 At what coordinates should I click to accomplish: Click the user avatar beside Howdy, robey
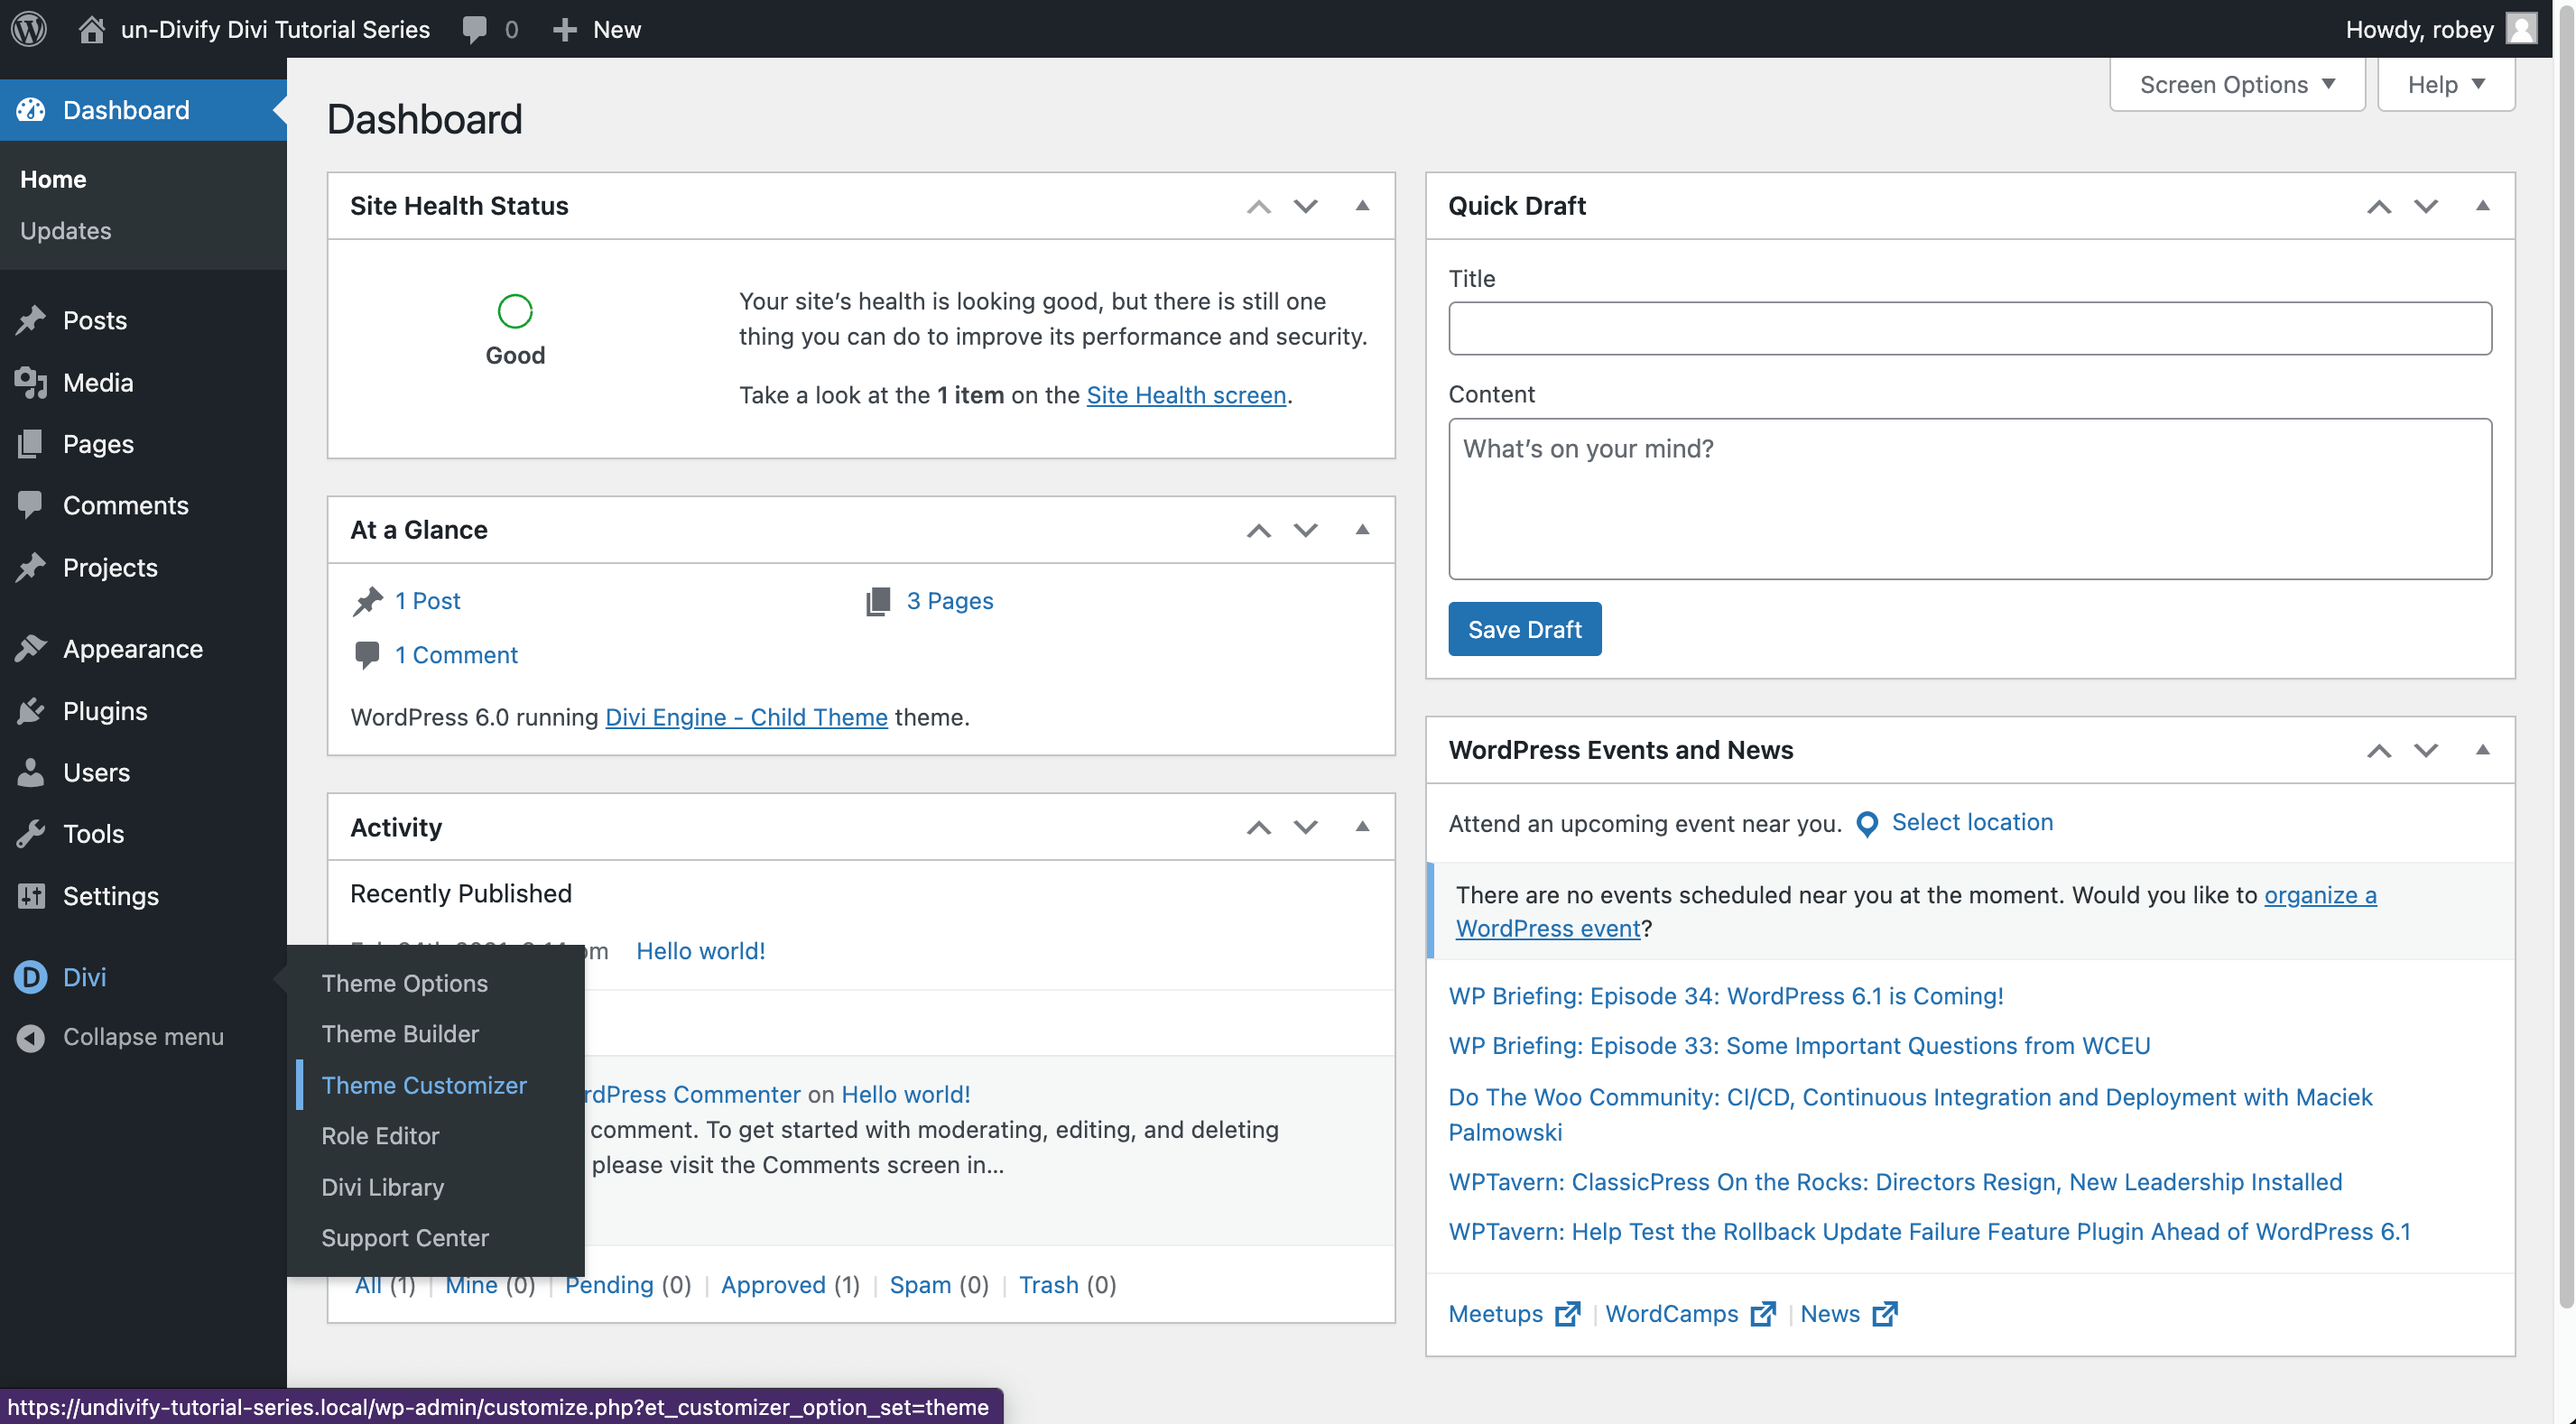2522,29
